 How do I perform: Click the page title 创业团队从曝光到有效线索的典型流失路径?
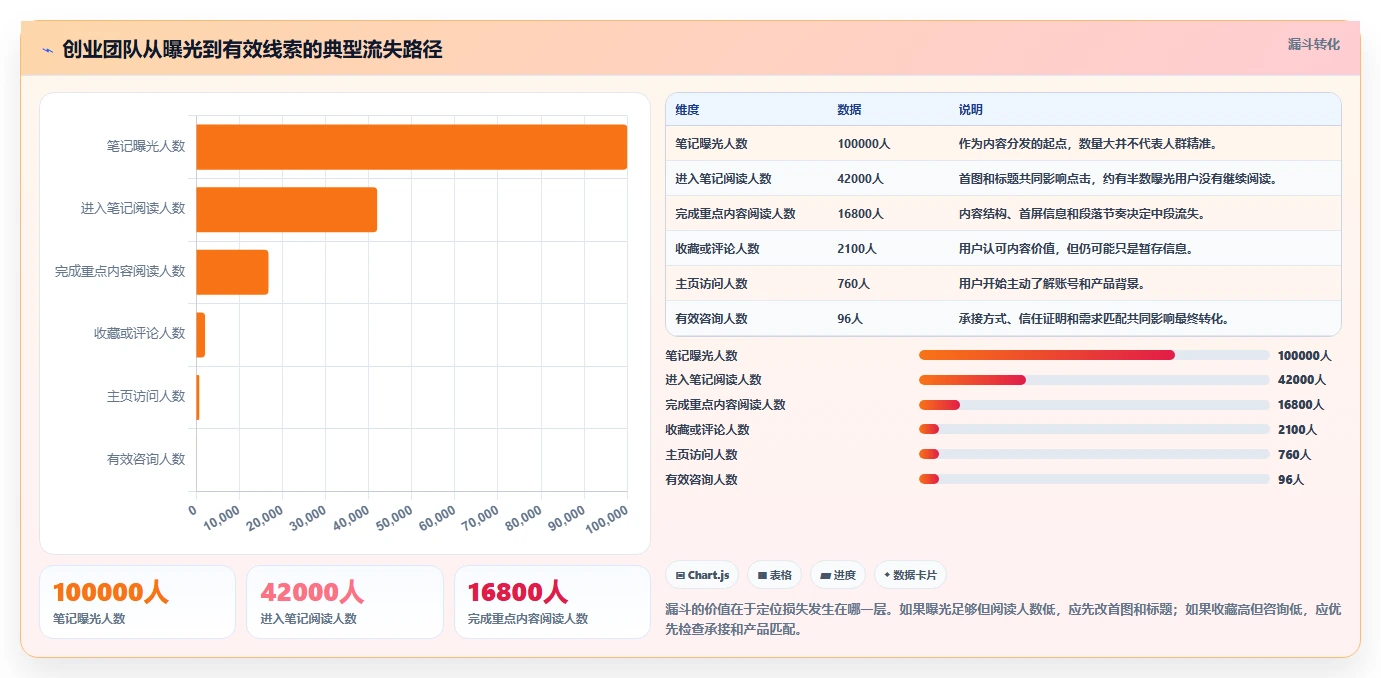[x=252, y=50]
